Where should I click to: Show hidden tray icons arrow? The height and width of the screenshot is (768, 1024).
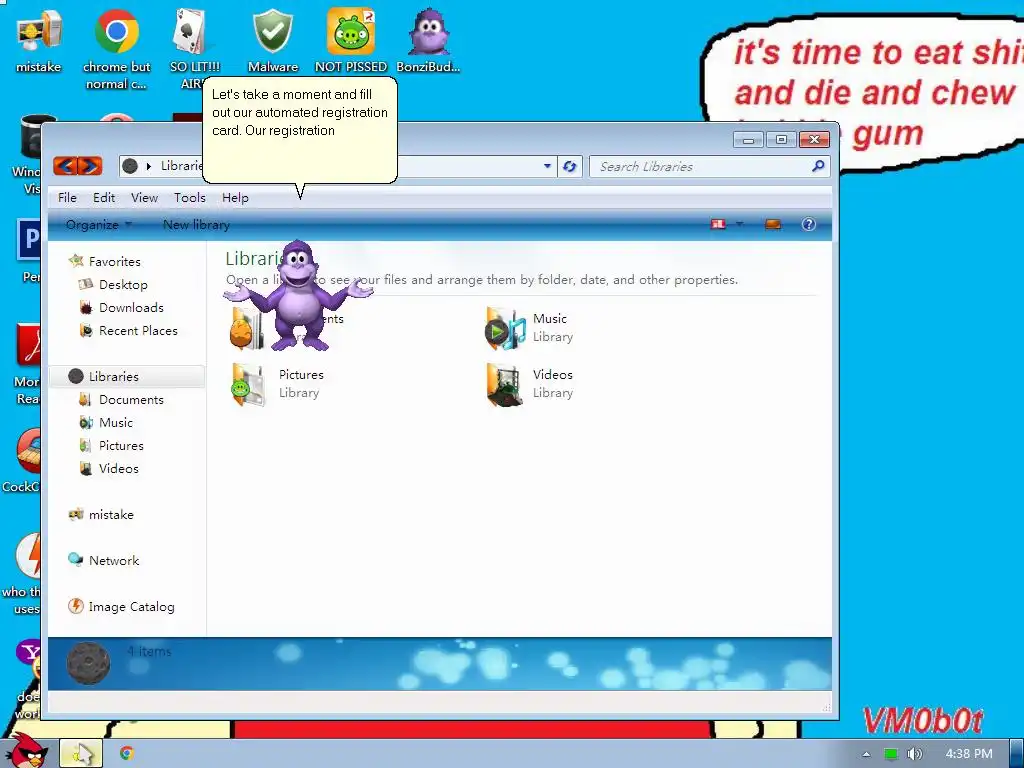[x=866, y=754]
